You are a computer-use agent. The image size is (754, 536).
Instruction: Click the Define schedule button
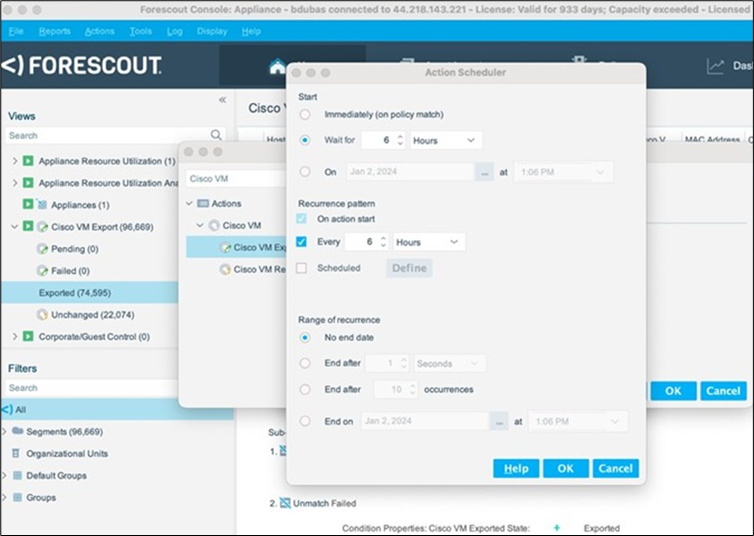[409, 268]
